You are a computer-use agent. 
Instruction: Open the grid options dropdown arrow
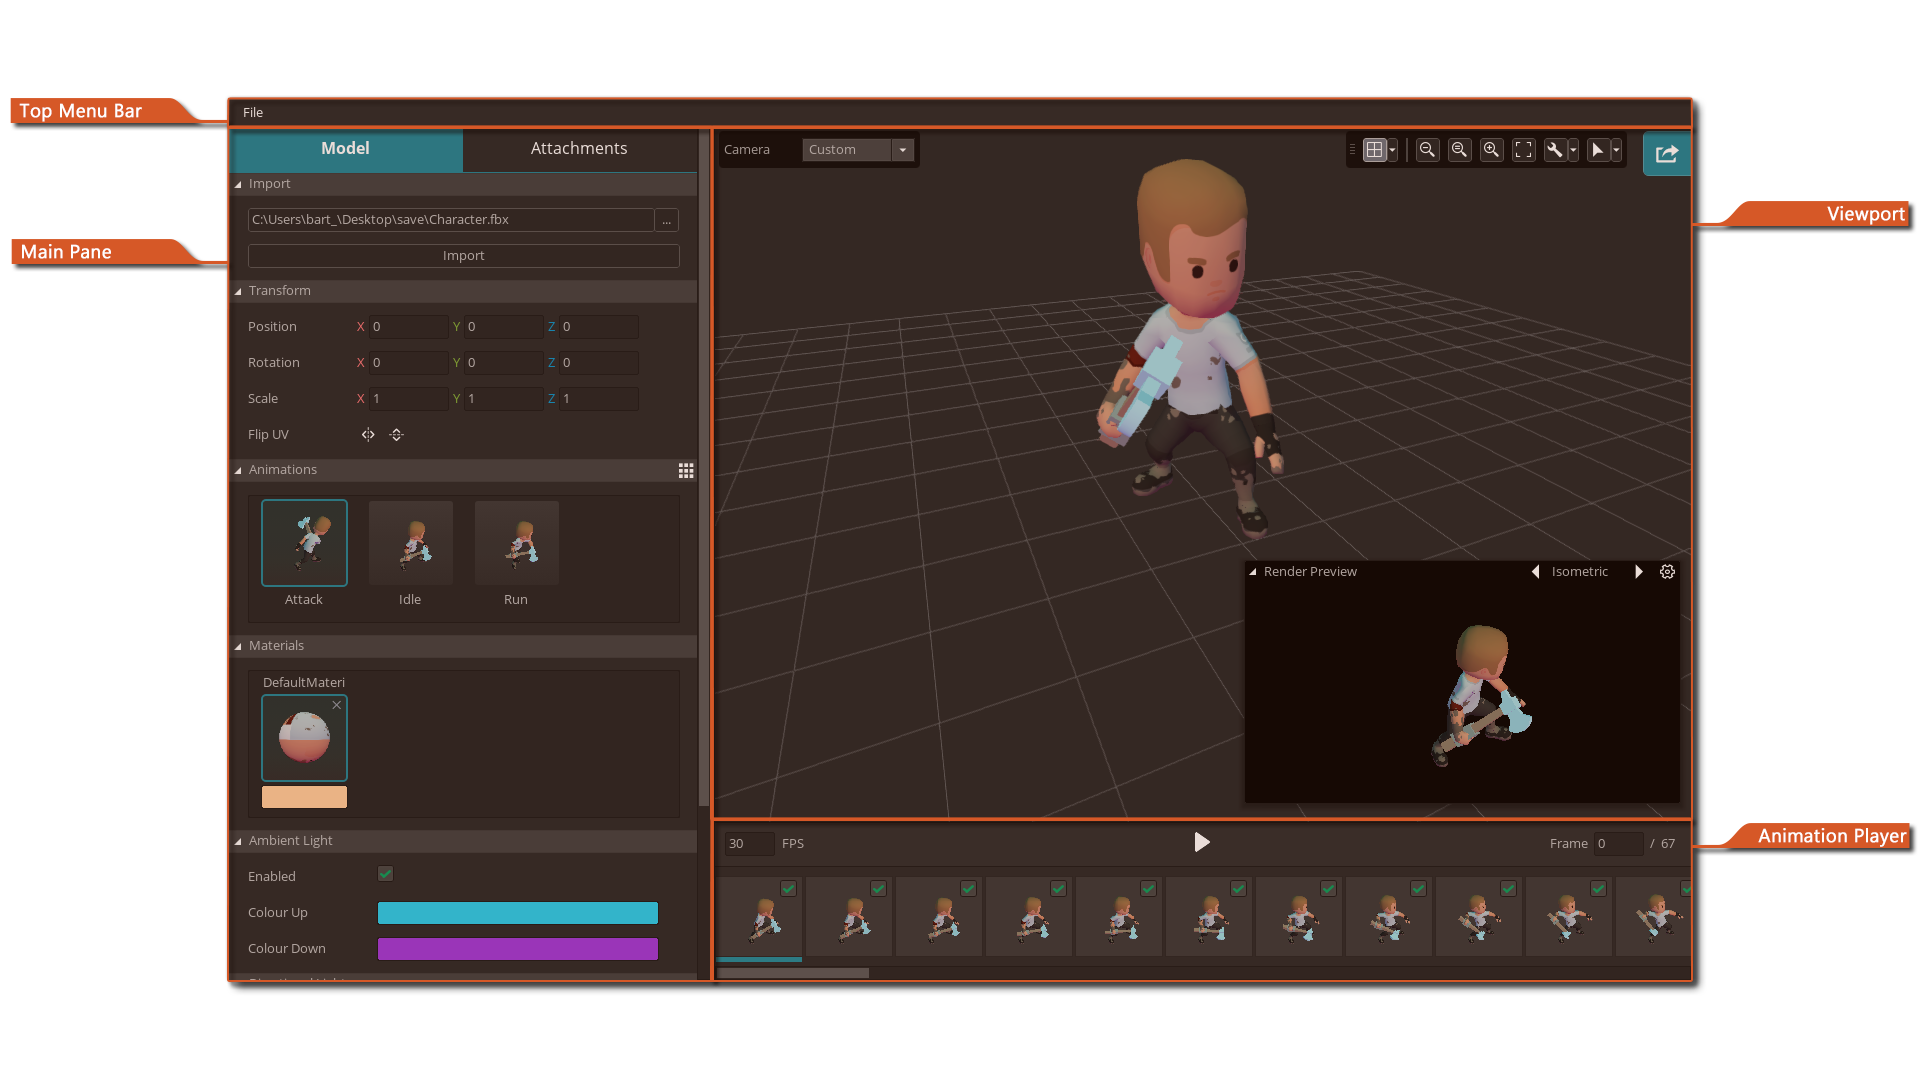point(1392,150)
